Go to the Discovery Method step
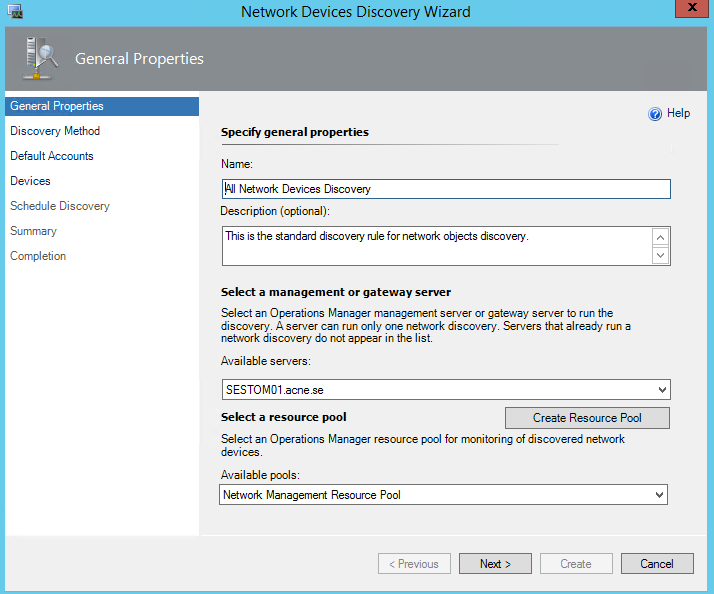This screenshot has height=594, width=714. pyautogui.click(x=55, y=131)
